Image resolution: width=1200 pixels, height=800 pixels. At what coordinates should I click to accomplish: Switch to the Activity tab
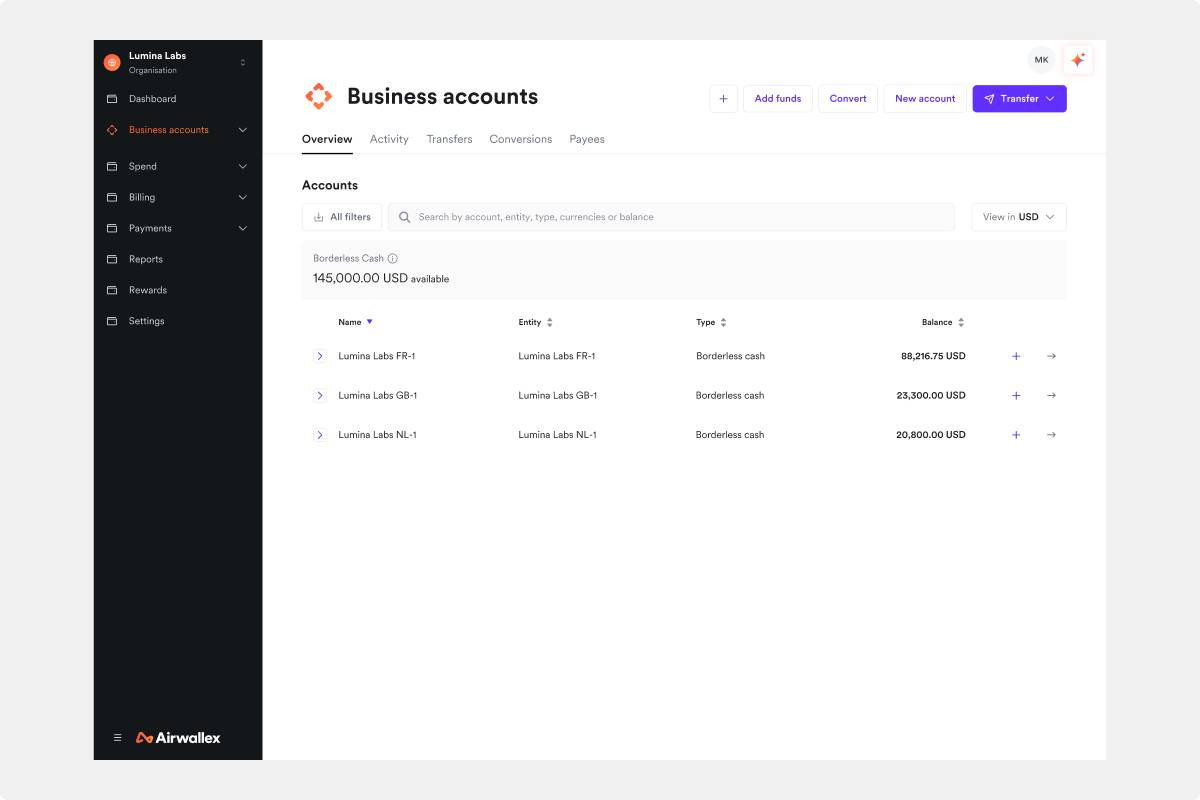389,139
